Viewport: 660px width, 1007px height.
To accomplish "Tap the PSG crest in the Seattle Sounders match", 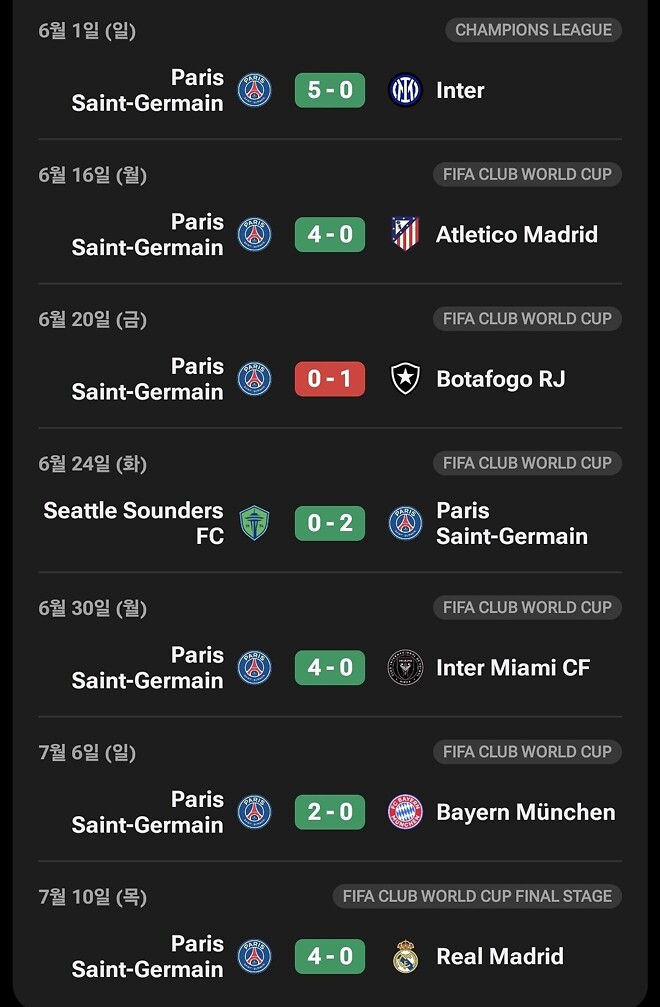I will (x=405, y=523).
